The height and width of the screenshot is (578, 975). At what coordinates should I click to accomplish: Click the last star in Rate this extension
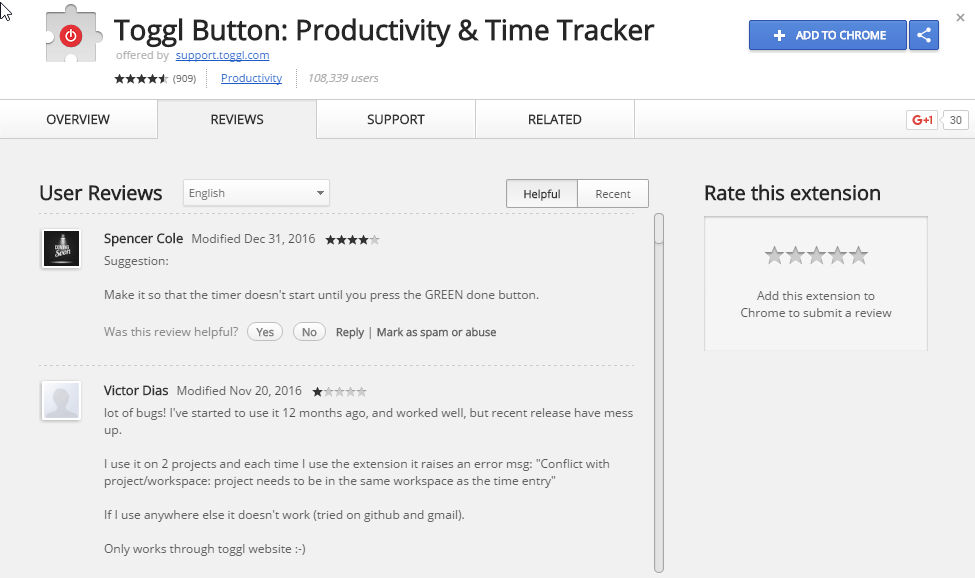(x=859, y=255)
